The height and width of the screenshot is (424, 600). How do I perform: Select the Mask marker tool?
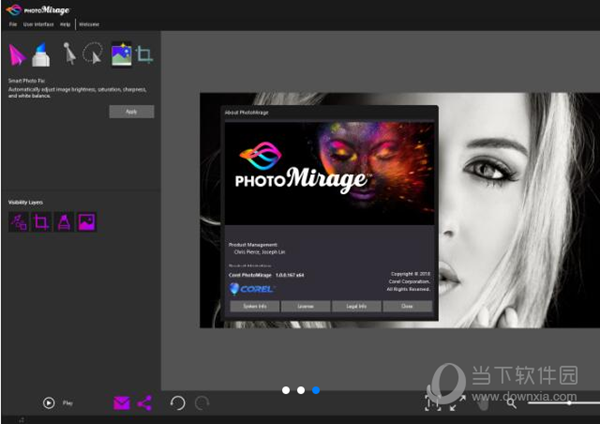pyautogui.click(x=41, y=55)
